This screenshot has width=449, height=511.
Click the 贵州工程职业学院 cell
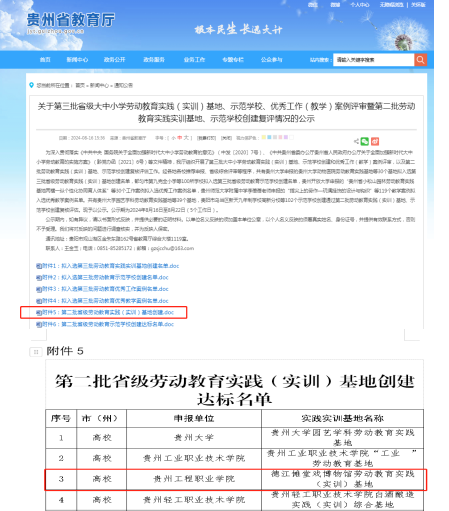(x=194, y=479)
